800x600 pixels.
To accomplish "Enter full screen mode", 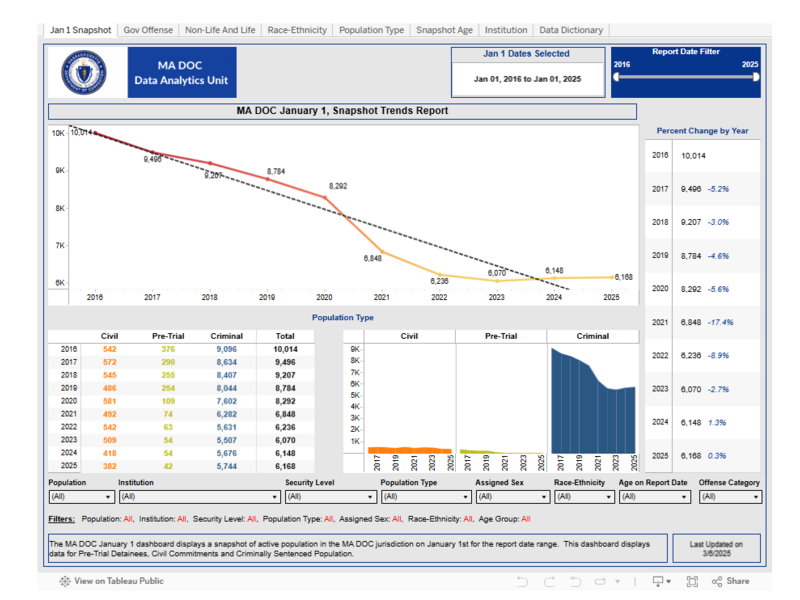I will point(692,581).
